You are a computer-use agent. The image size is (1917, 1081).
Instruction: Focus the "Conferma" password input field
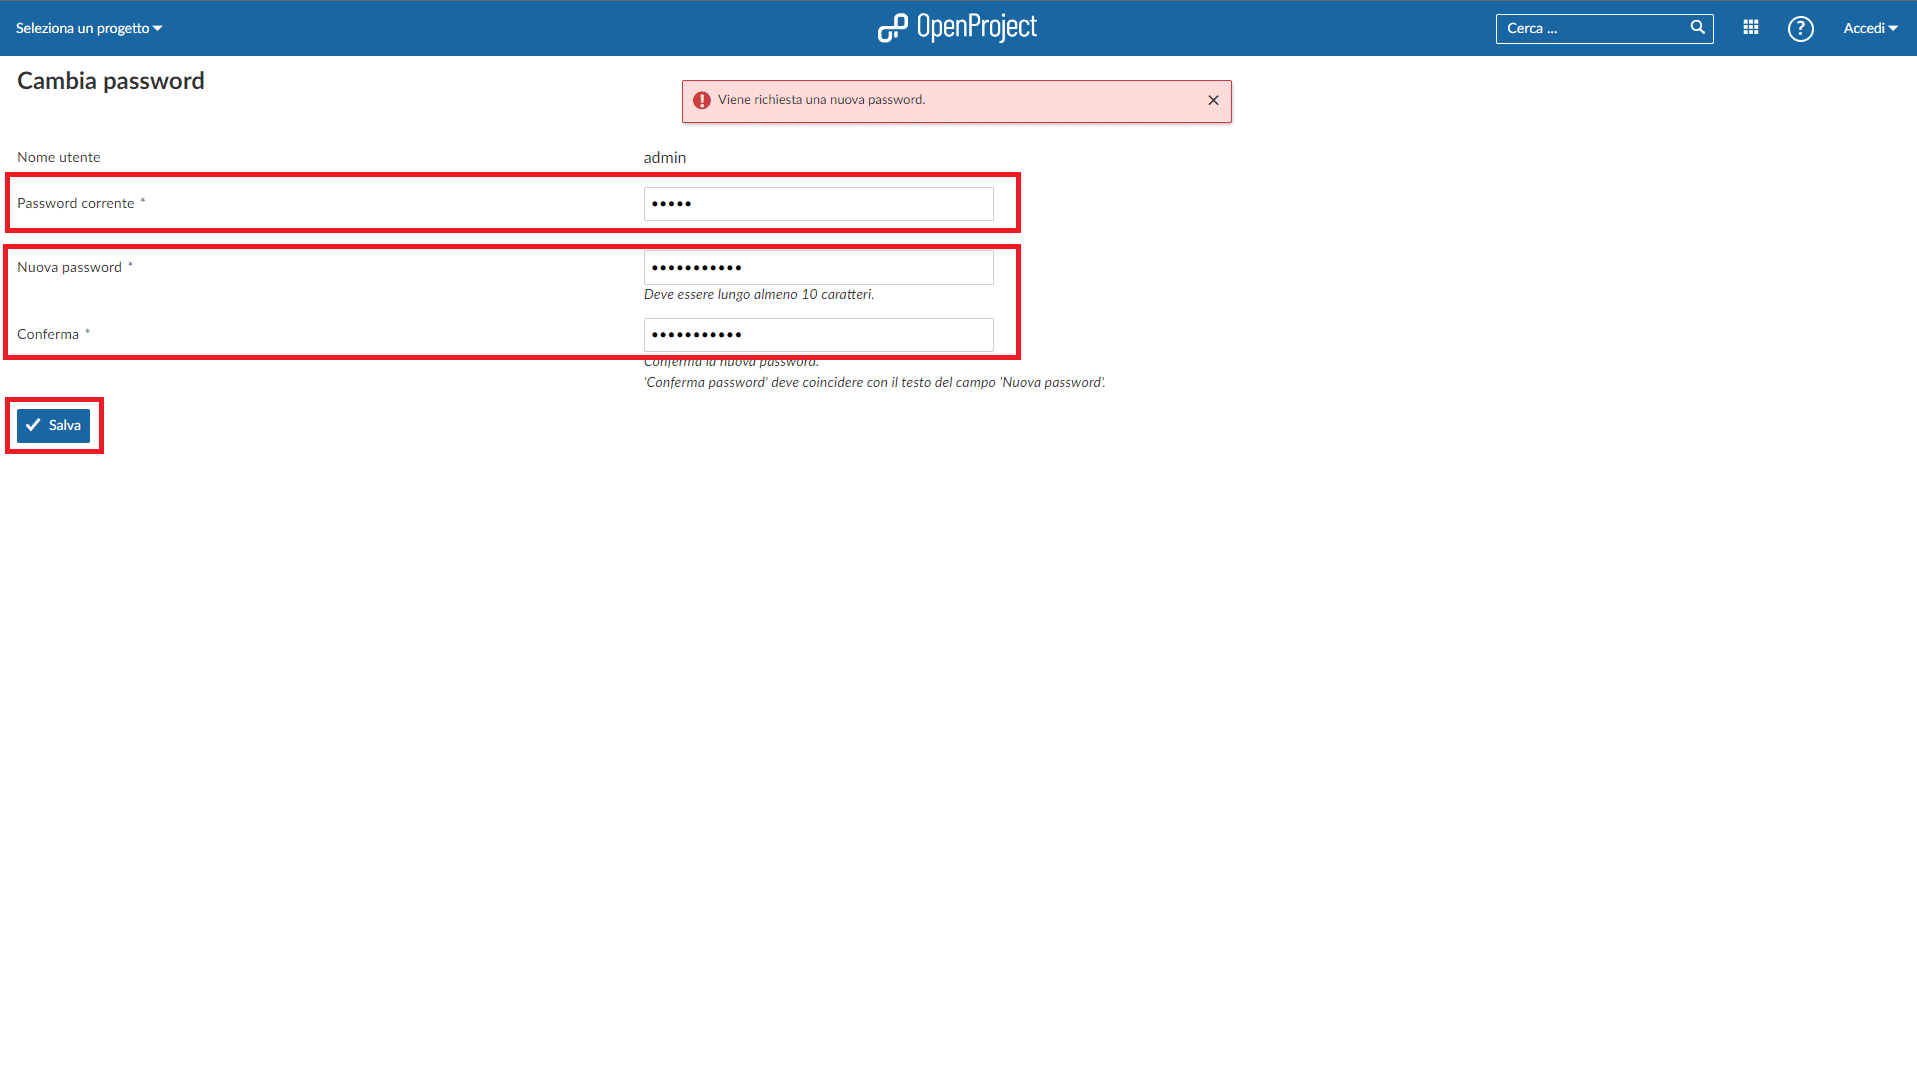(x=818, y=335)
